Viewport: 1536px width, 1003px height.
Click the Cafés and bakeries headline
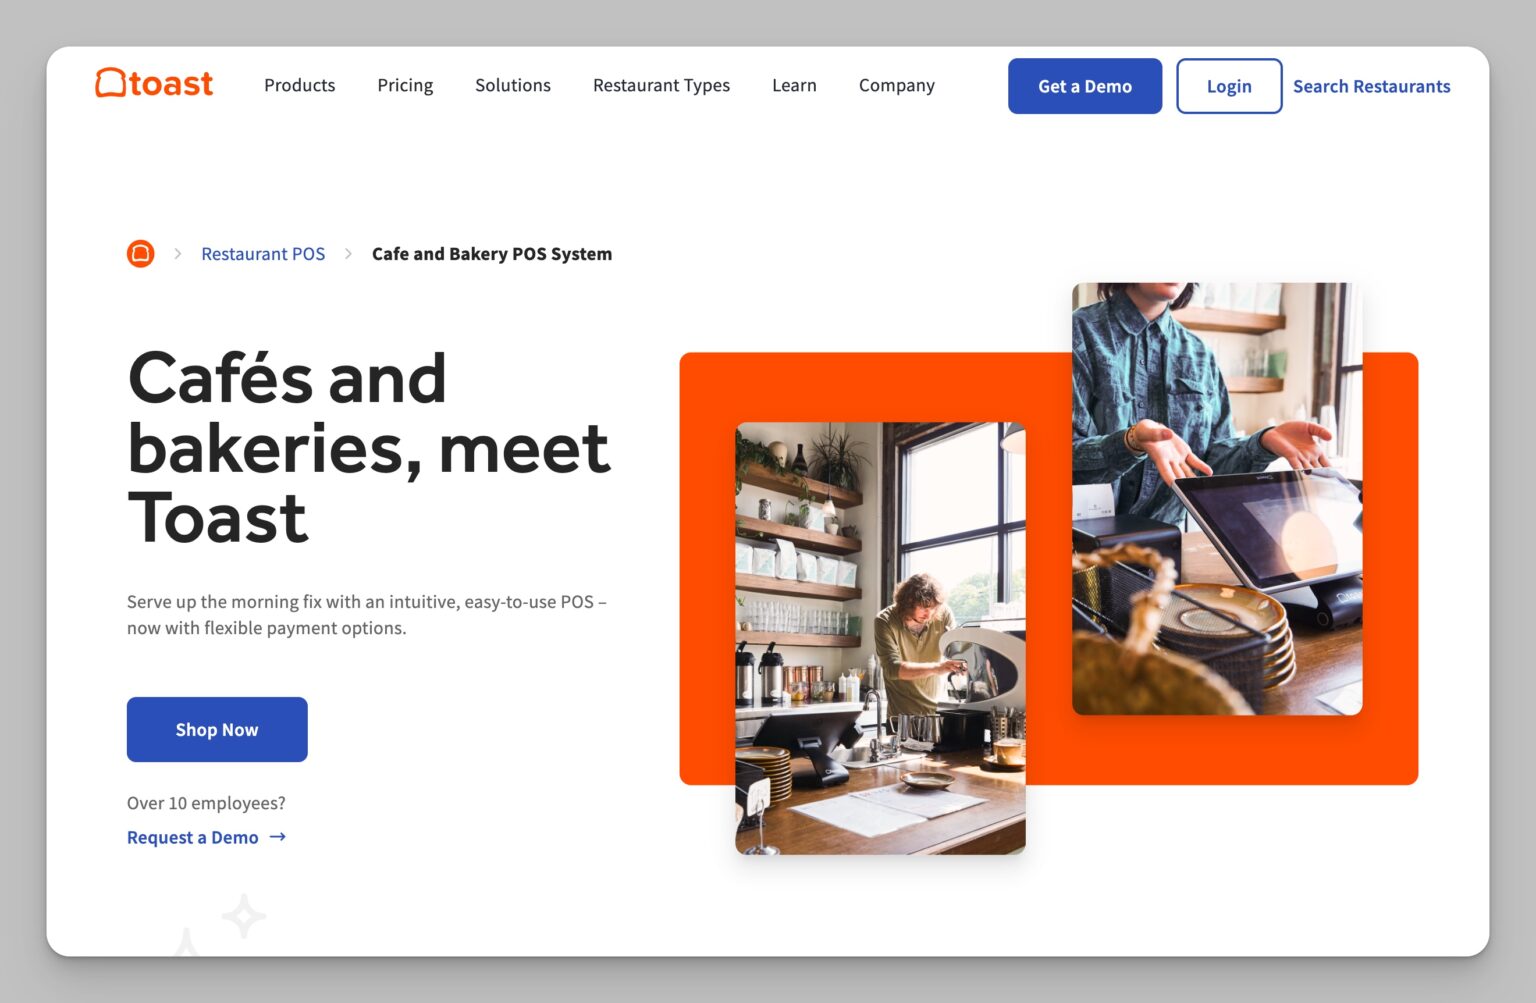(368, 448)
